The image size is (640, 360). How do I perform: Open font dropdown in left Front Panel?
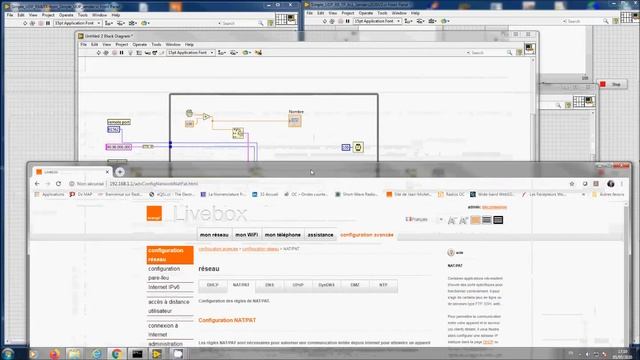(x=77, y=23)
